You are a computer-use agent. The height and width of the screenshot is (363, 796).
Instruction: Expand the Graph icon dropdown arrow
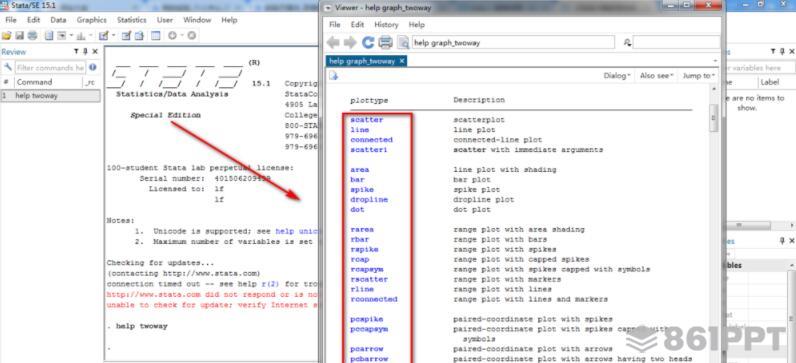(x=91, y=35)
